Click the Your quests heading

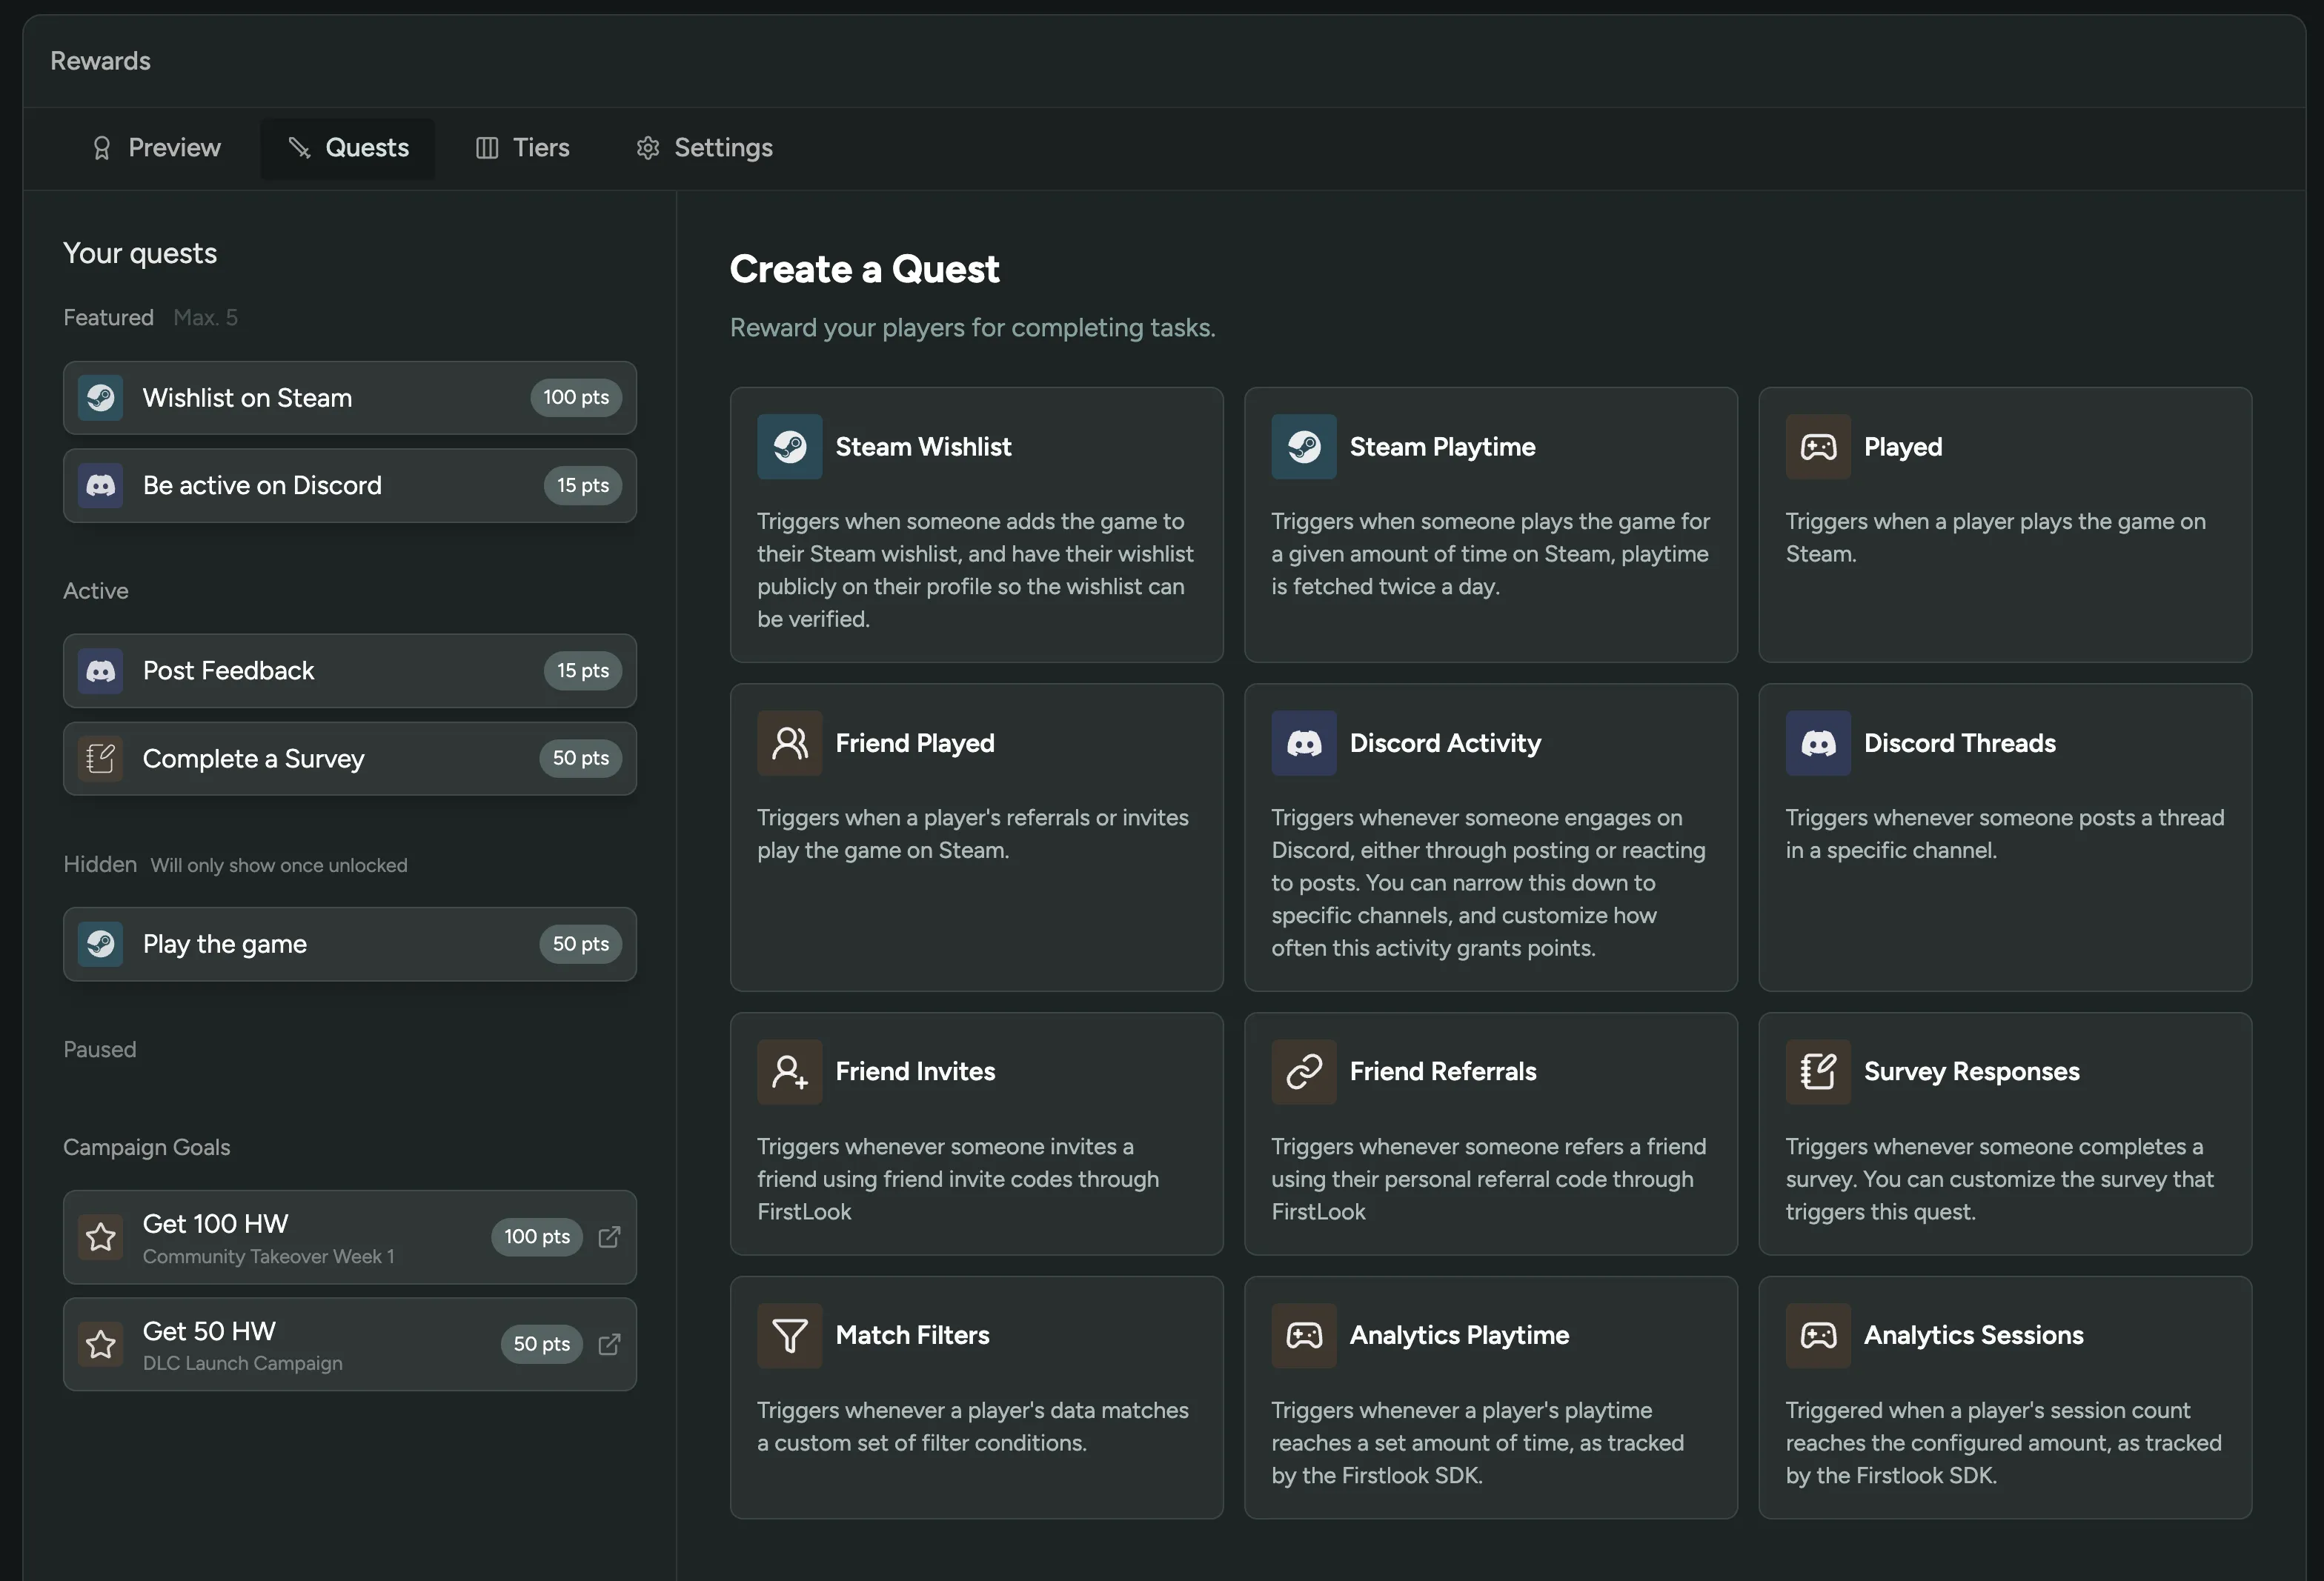point(140,254)
